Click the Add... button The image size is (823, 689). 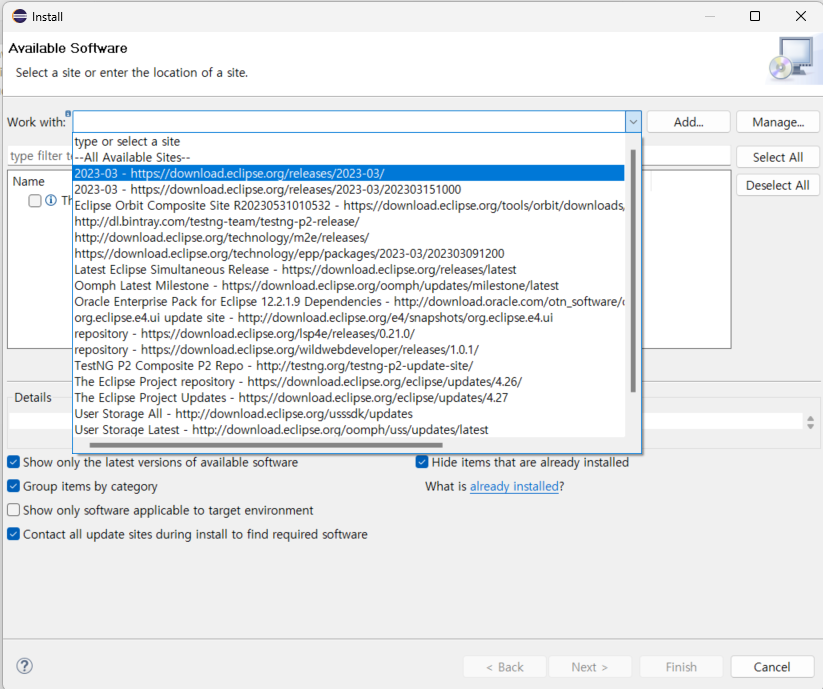[x=688, y=122]
